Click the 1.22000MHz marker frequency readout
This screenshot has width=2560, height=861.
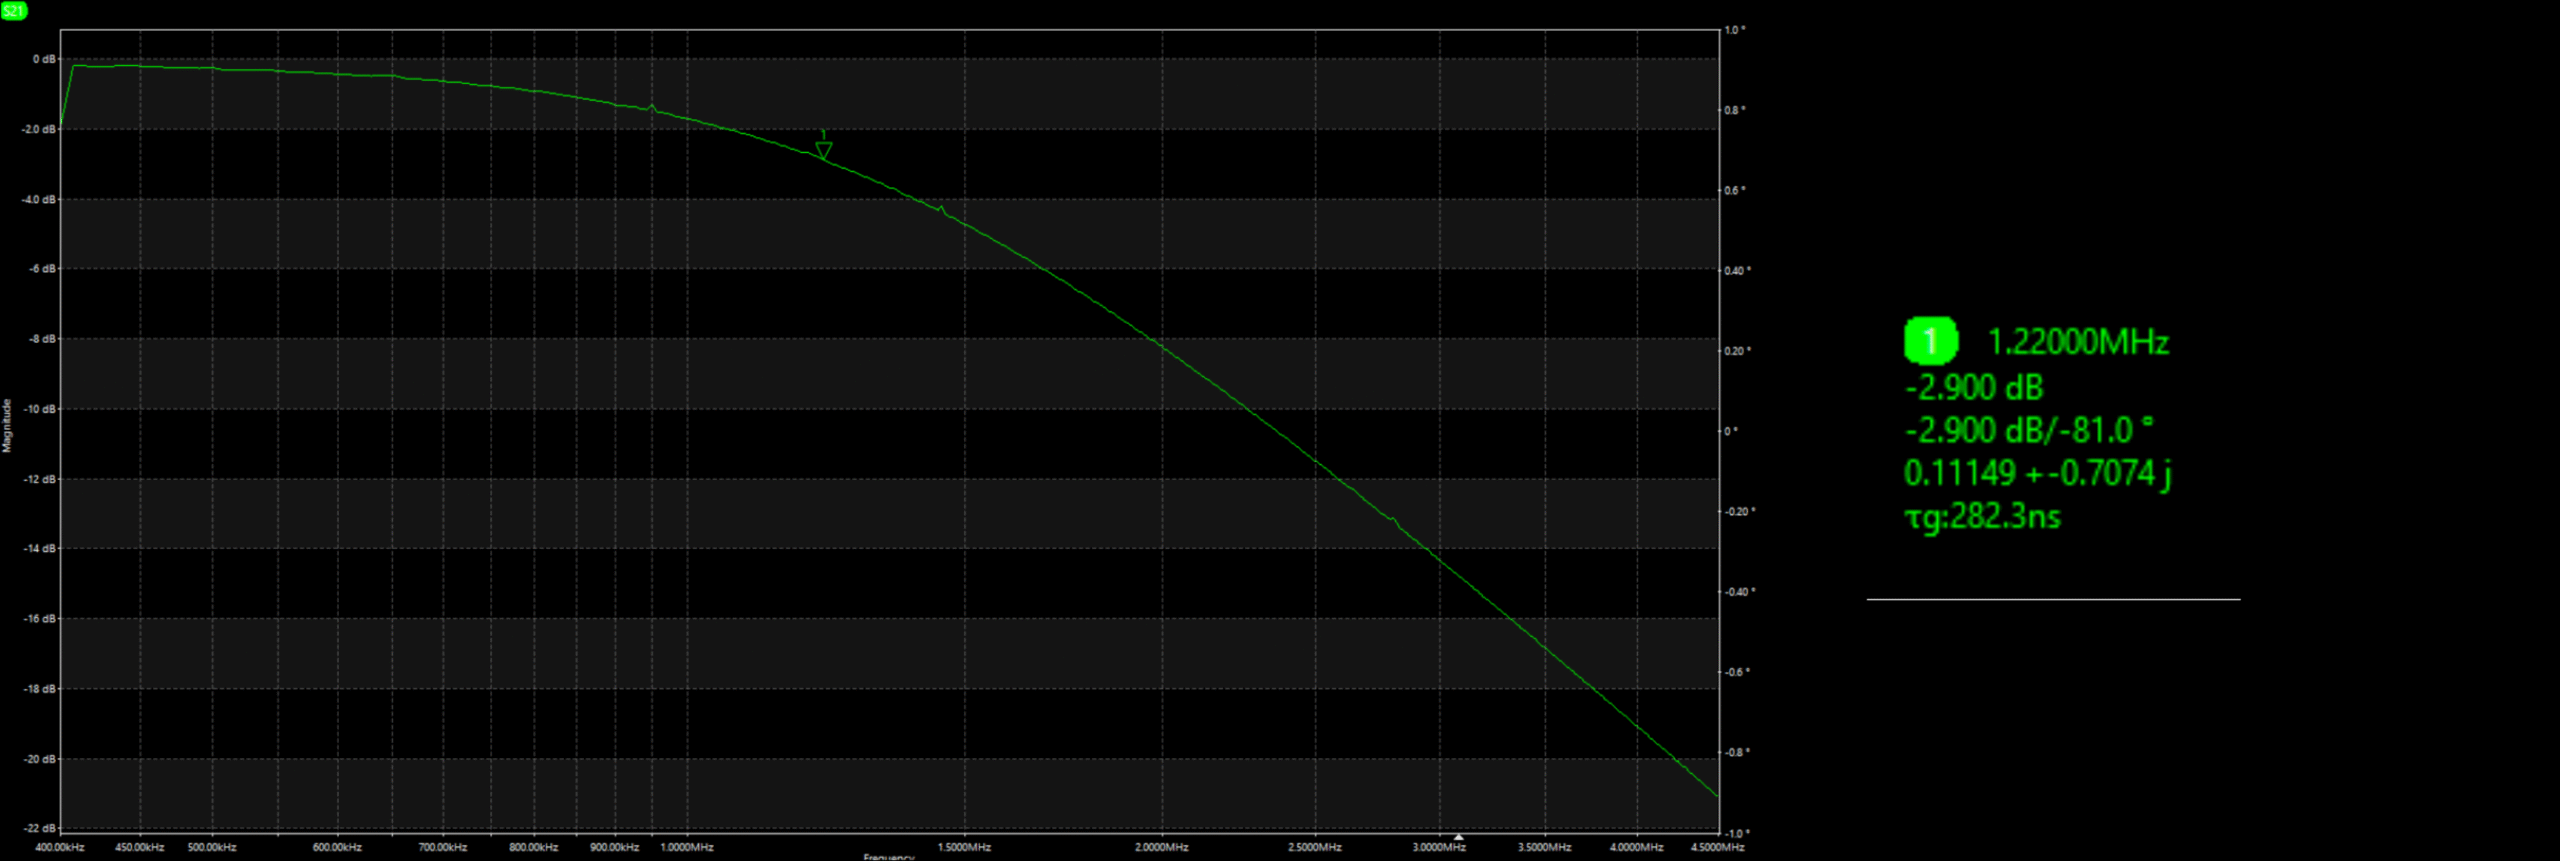pyautogui.click(x=2078, y=342)
